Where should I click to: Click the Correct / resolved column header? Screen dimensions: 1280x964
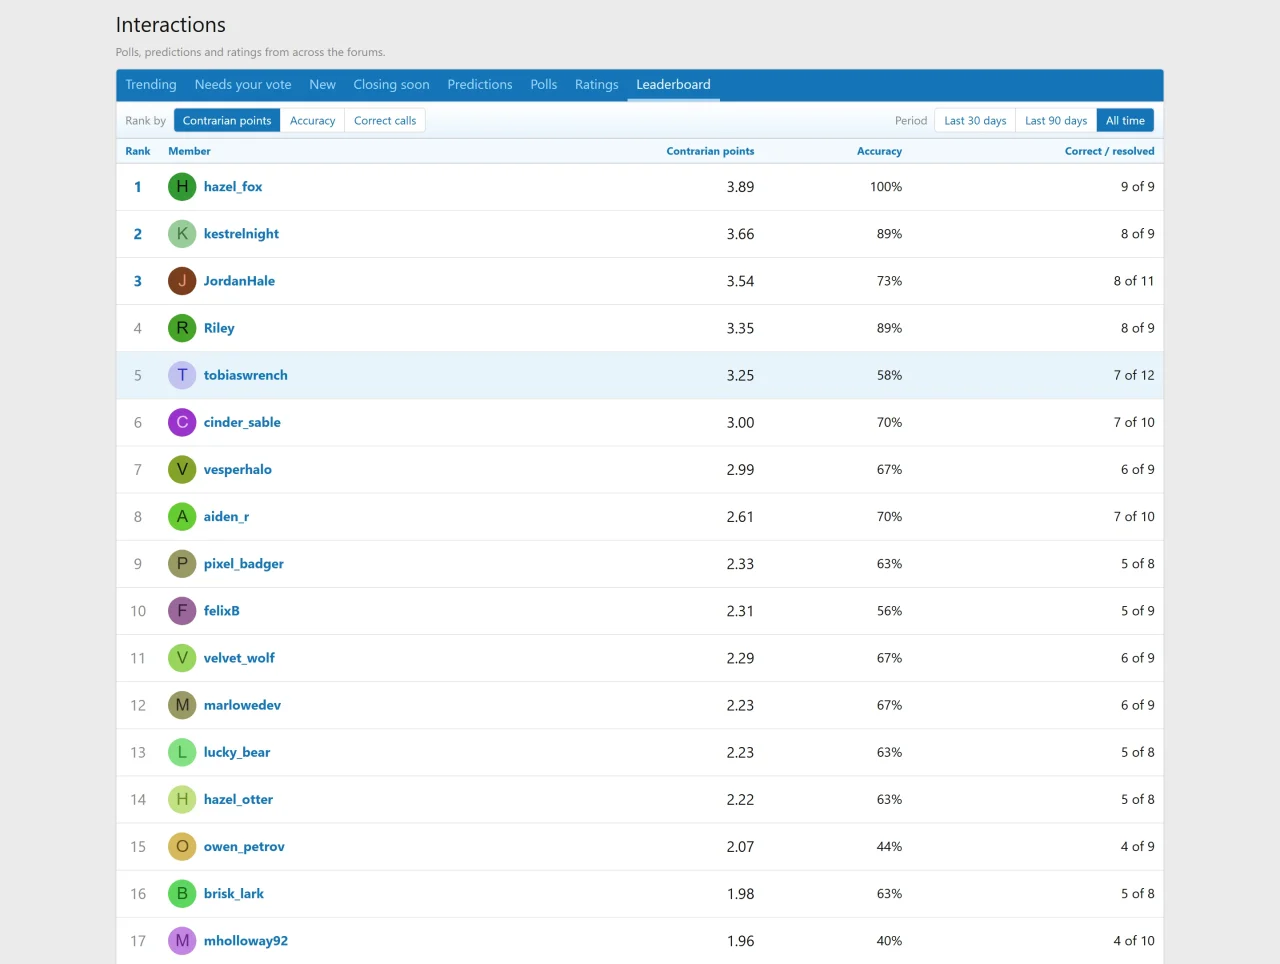click(x=1109, y=151)
